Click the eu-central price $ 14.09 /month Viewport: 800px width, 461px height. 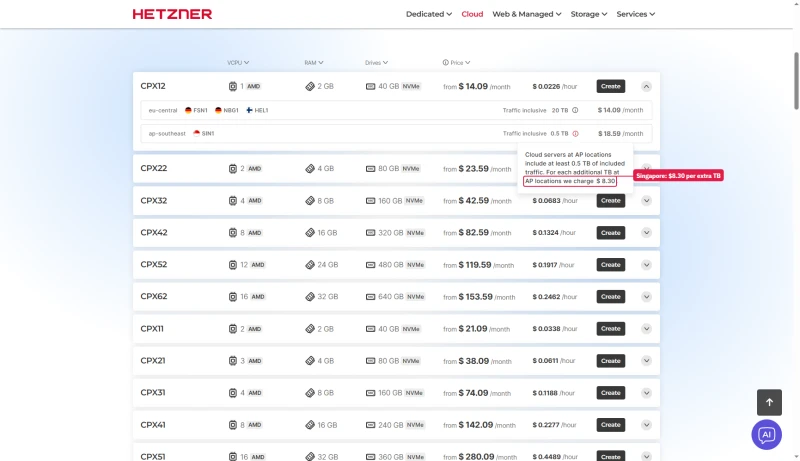[x=620, y=110]
